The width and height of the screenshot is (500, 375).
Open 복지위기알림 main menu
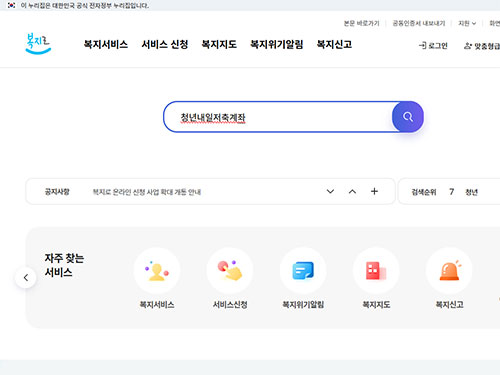pos(277,45)
